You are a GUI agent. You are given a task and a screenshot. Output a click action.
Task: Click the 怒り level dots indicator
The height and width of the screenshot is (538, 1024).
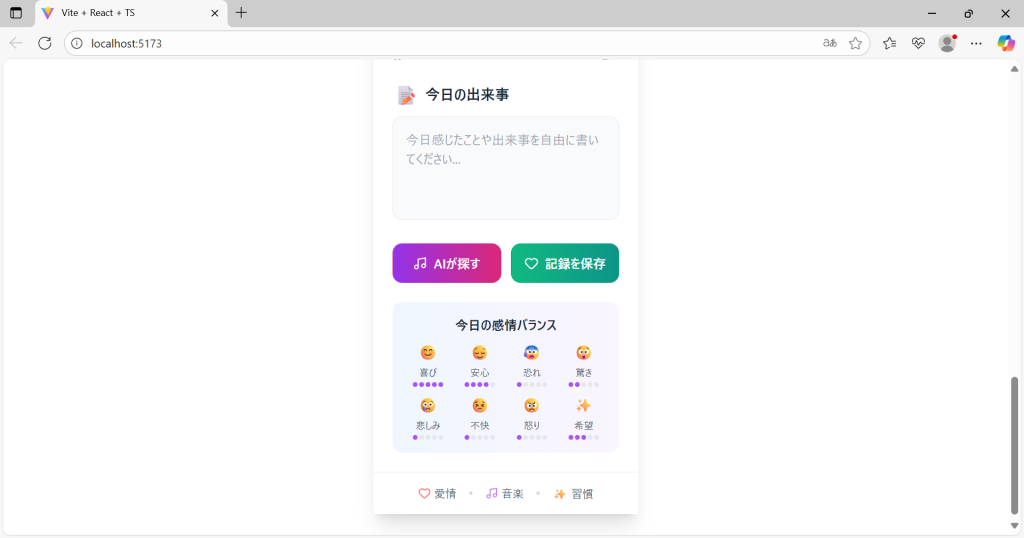point(532,437)
